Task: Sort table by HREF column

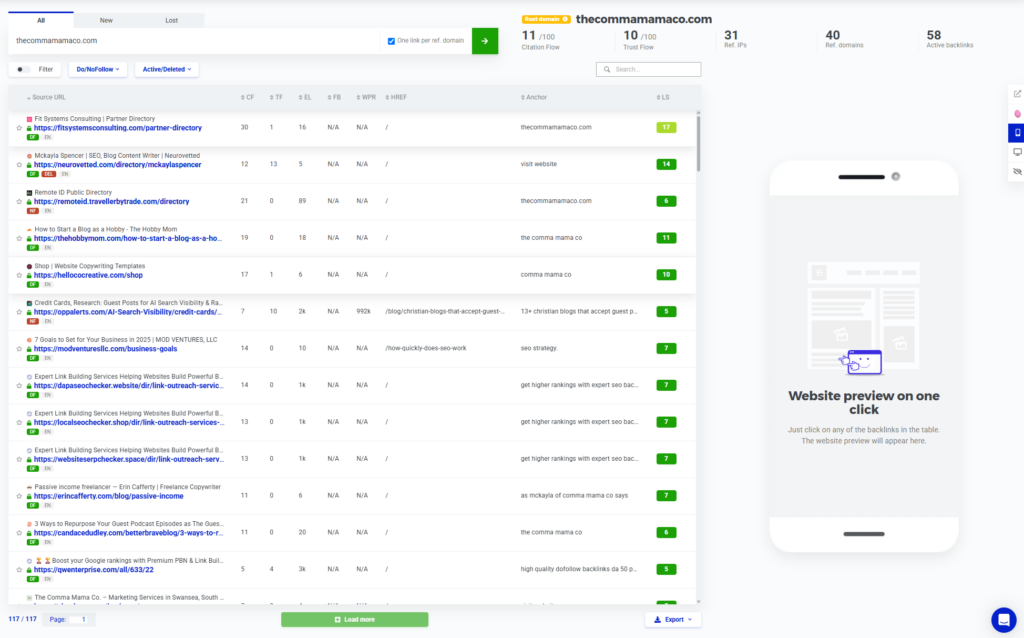Action: tap(396, 97)
